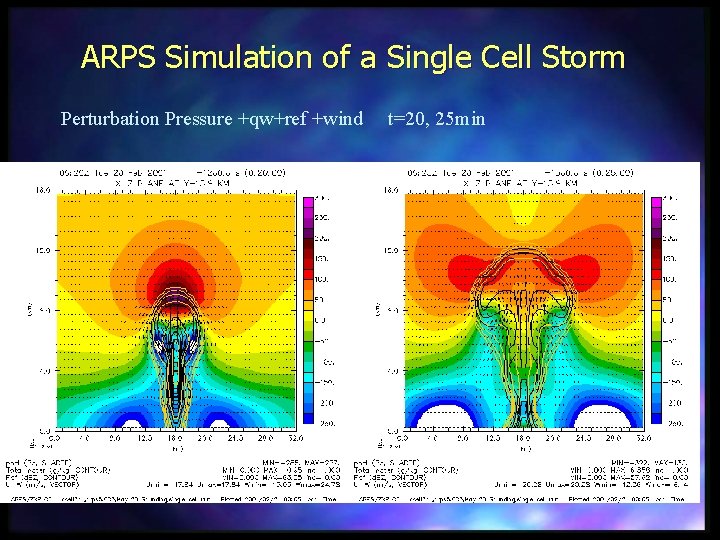Viewport: 720px width, 540px height.
Task: Click the left plot's field legend text below its axis
Action: [x=58, y=473]
